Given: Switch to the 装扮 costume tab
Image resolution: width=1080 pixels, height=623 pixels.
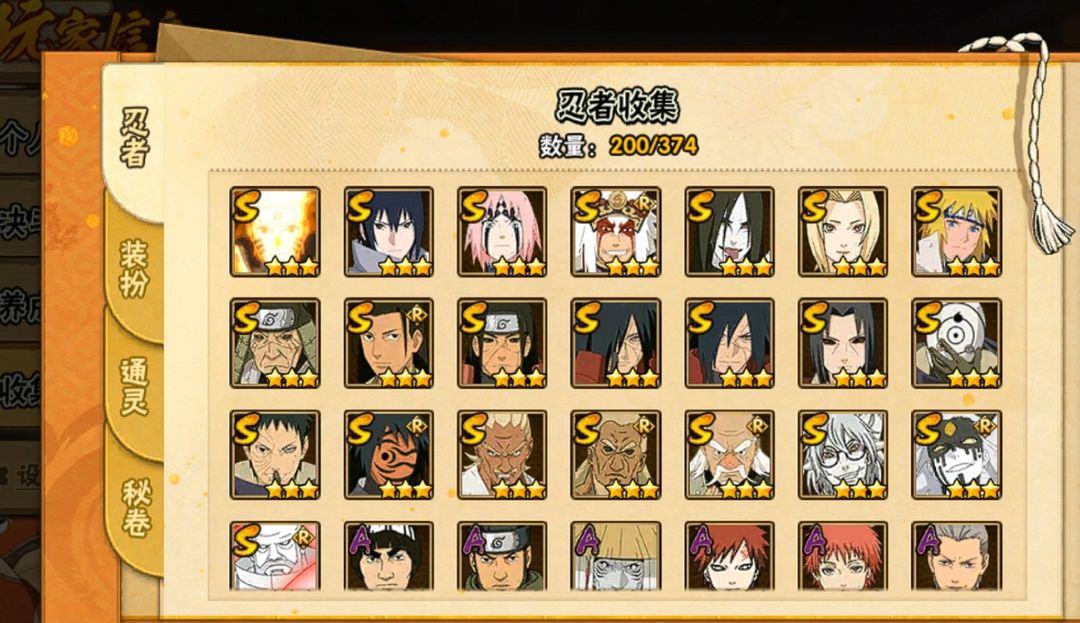Looking at the screenshot, I should click(x=134, y=270).
